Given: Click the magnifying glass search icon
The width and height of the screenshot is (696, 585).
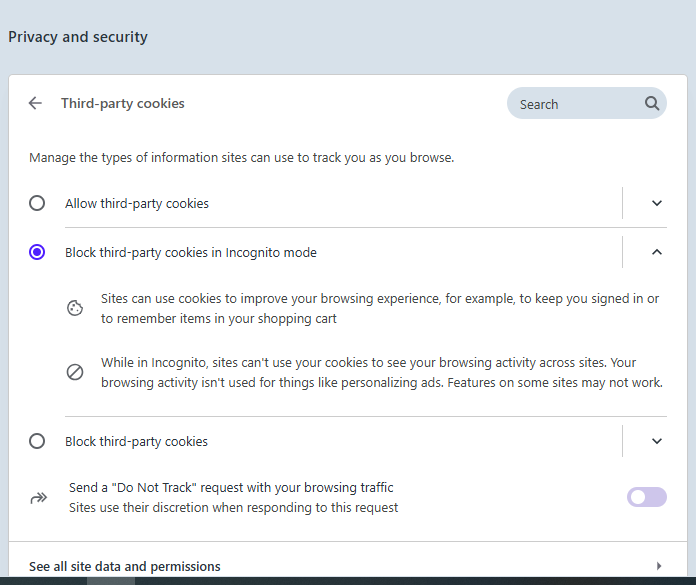Looking at the screenshot, I should pos(652,103).
